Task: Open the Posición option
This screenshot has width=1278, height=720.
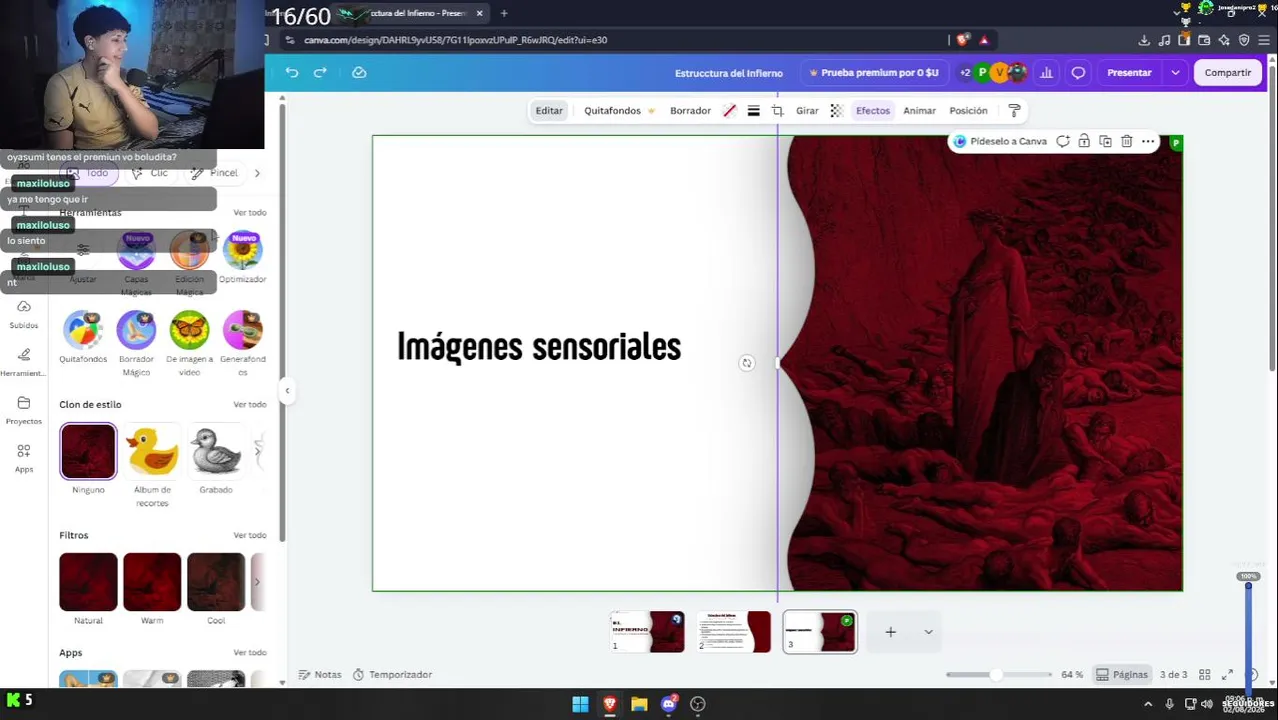Action: point(968,111)
